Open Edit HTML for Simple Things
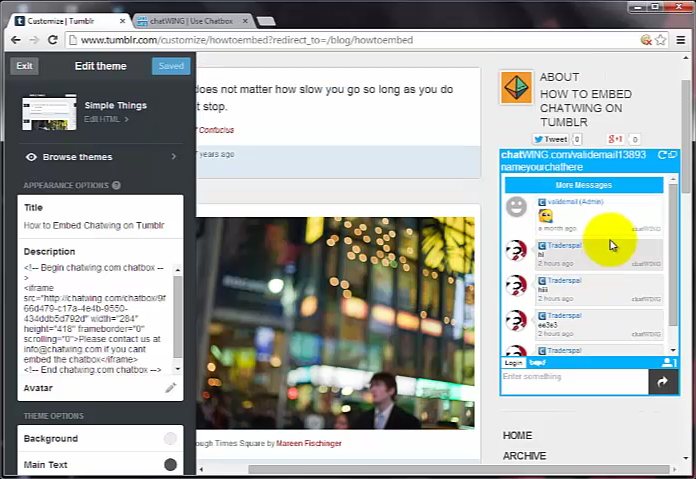Image resolution: width=696 pixels, height=479 pixels. (x=106, y=119)
